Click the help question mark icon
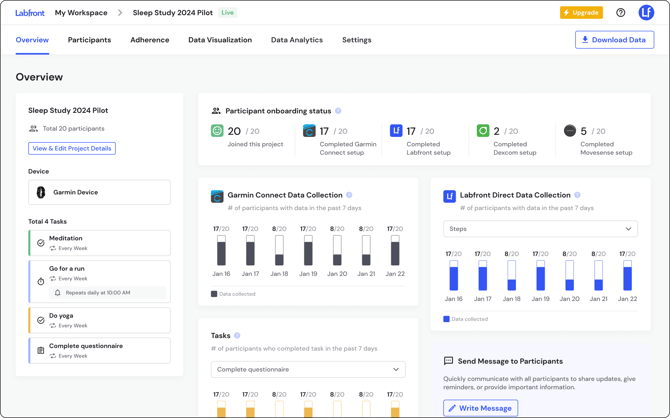 click(x=620, y=13)
